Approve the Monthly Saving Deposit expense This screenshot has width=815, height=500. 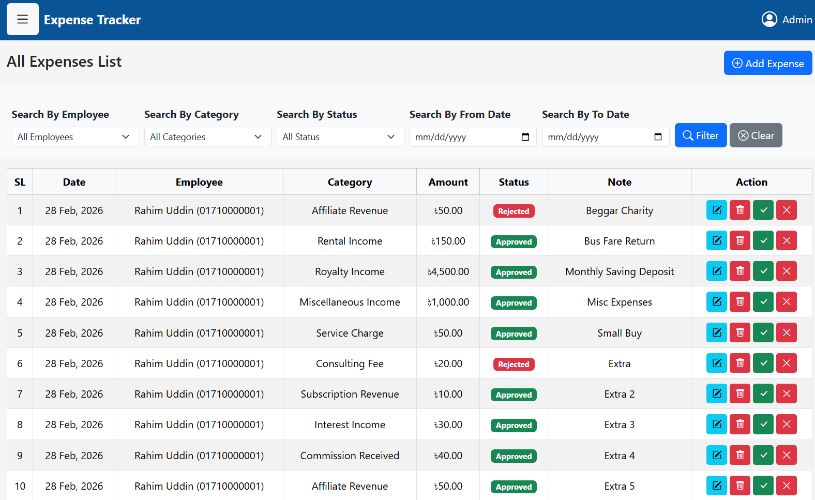(x=763, y=271)
